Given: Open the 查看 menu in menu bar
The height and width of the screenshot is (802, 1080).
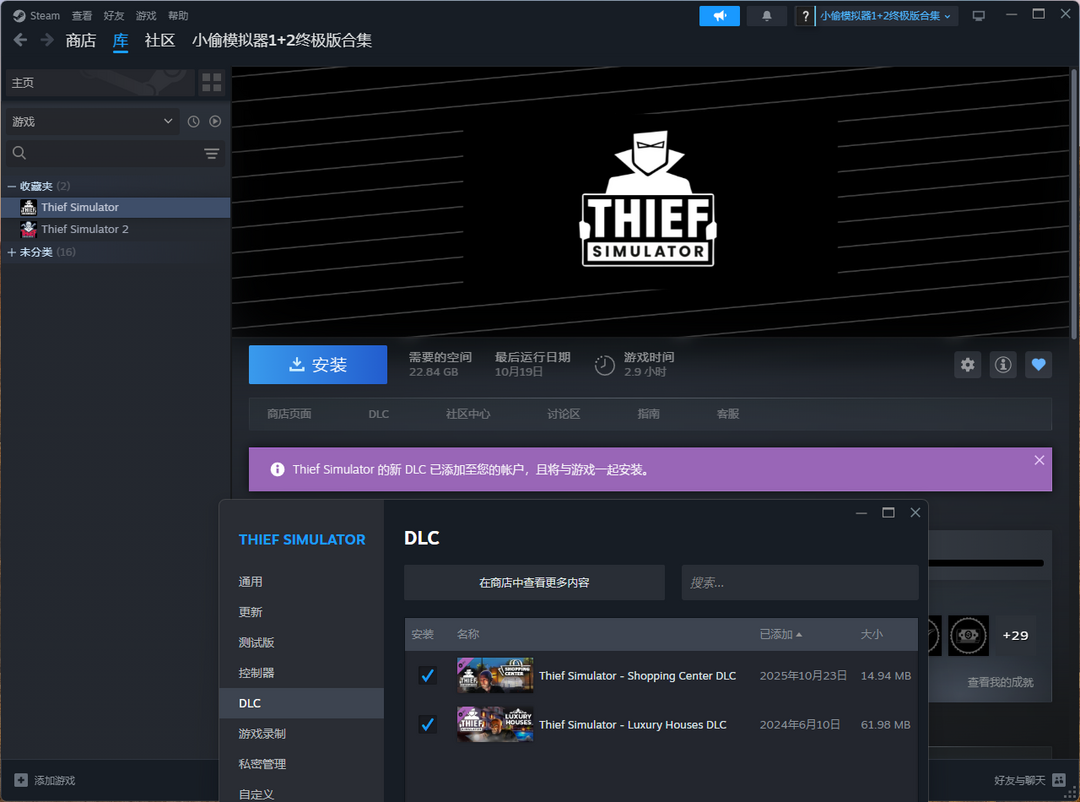Looking at the screenshot, I should click(x=82, y=16).
